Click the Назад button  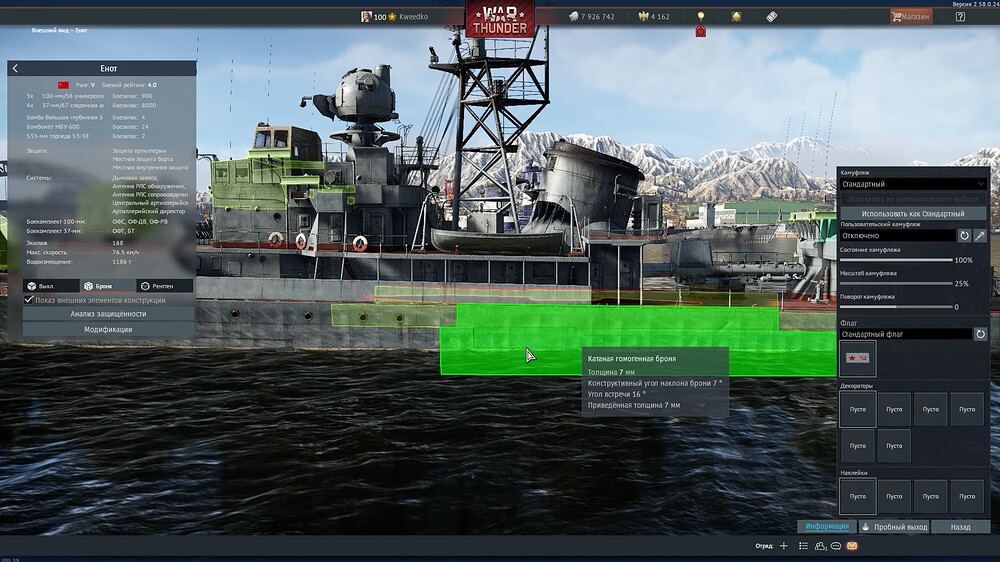pyautogui.click(x=960, y=527)
